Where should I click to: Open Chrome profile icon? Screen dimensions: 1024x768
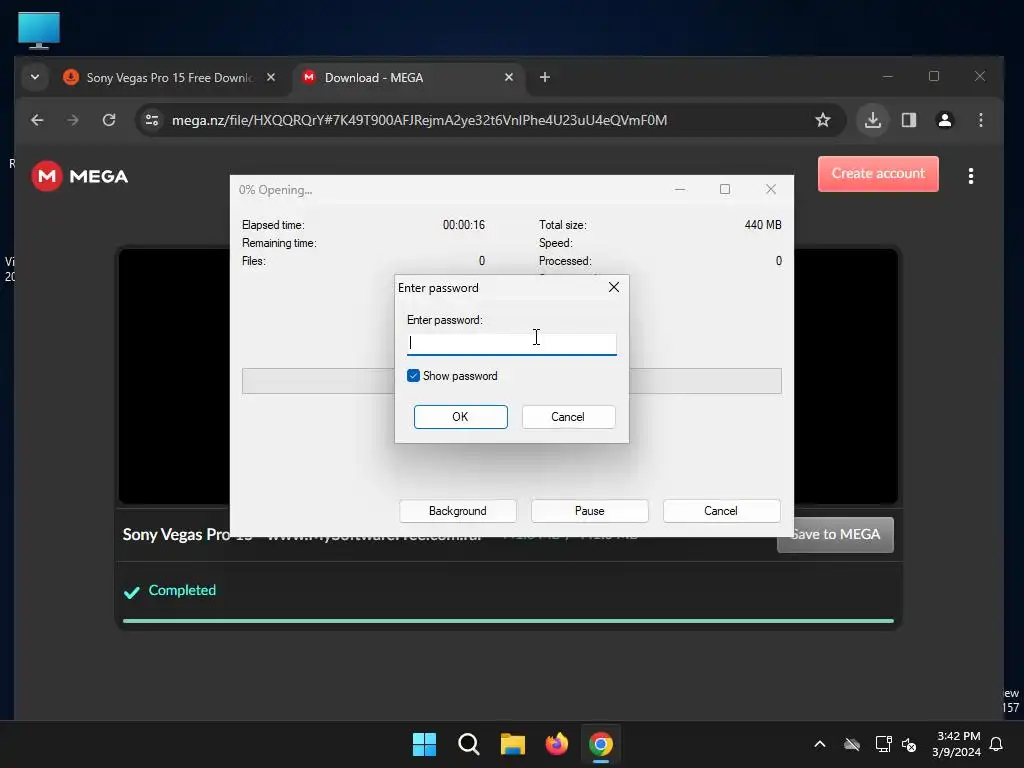point(945,120)
